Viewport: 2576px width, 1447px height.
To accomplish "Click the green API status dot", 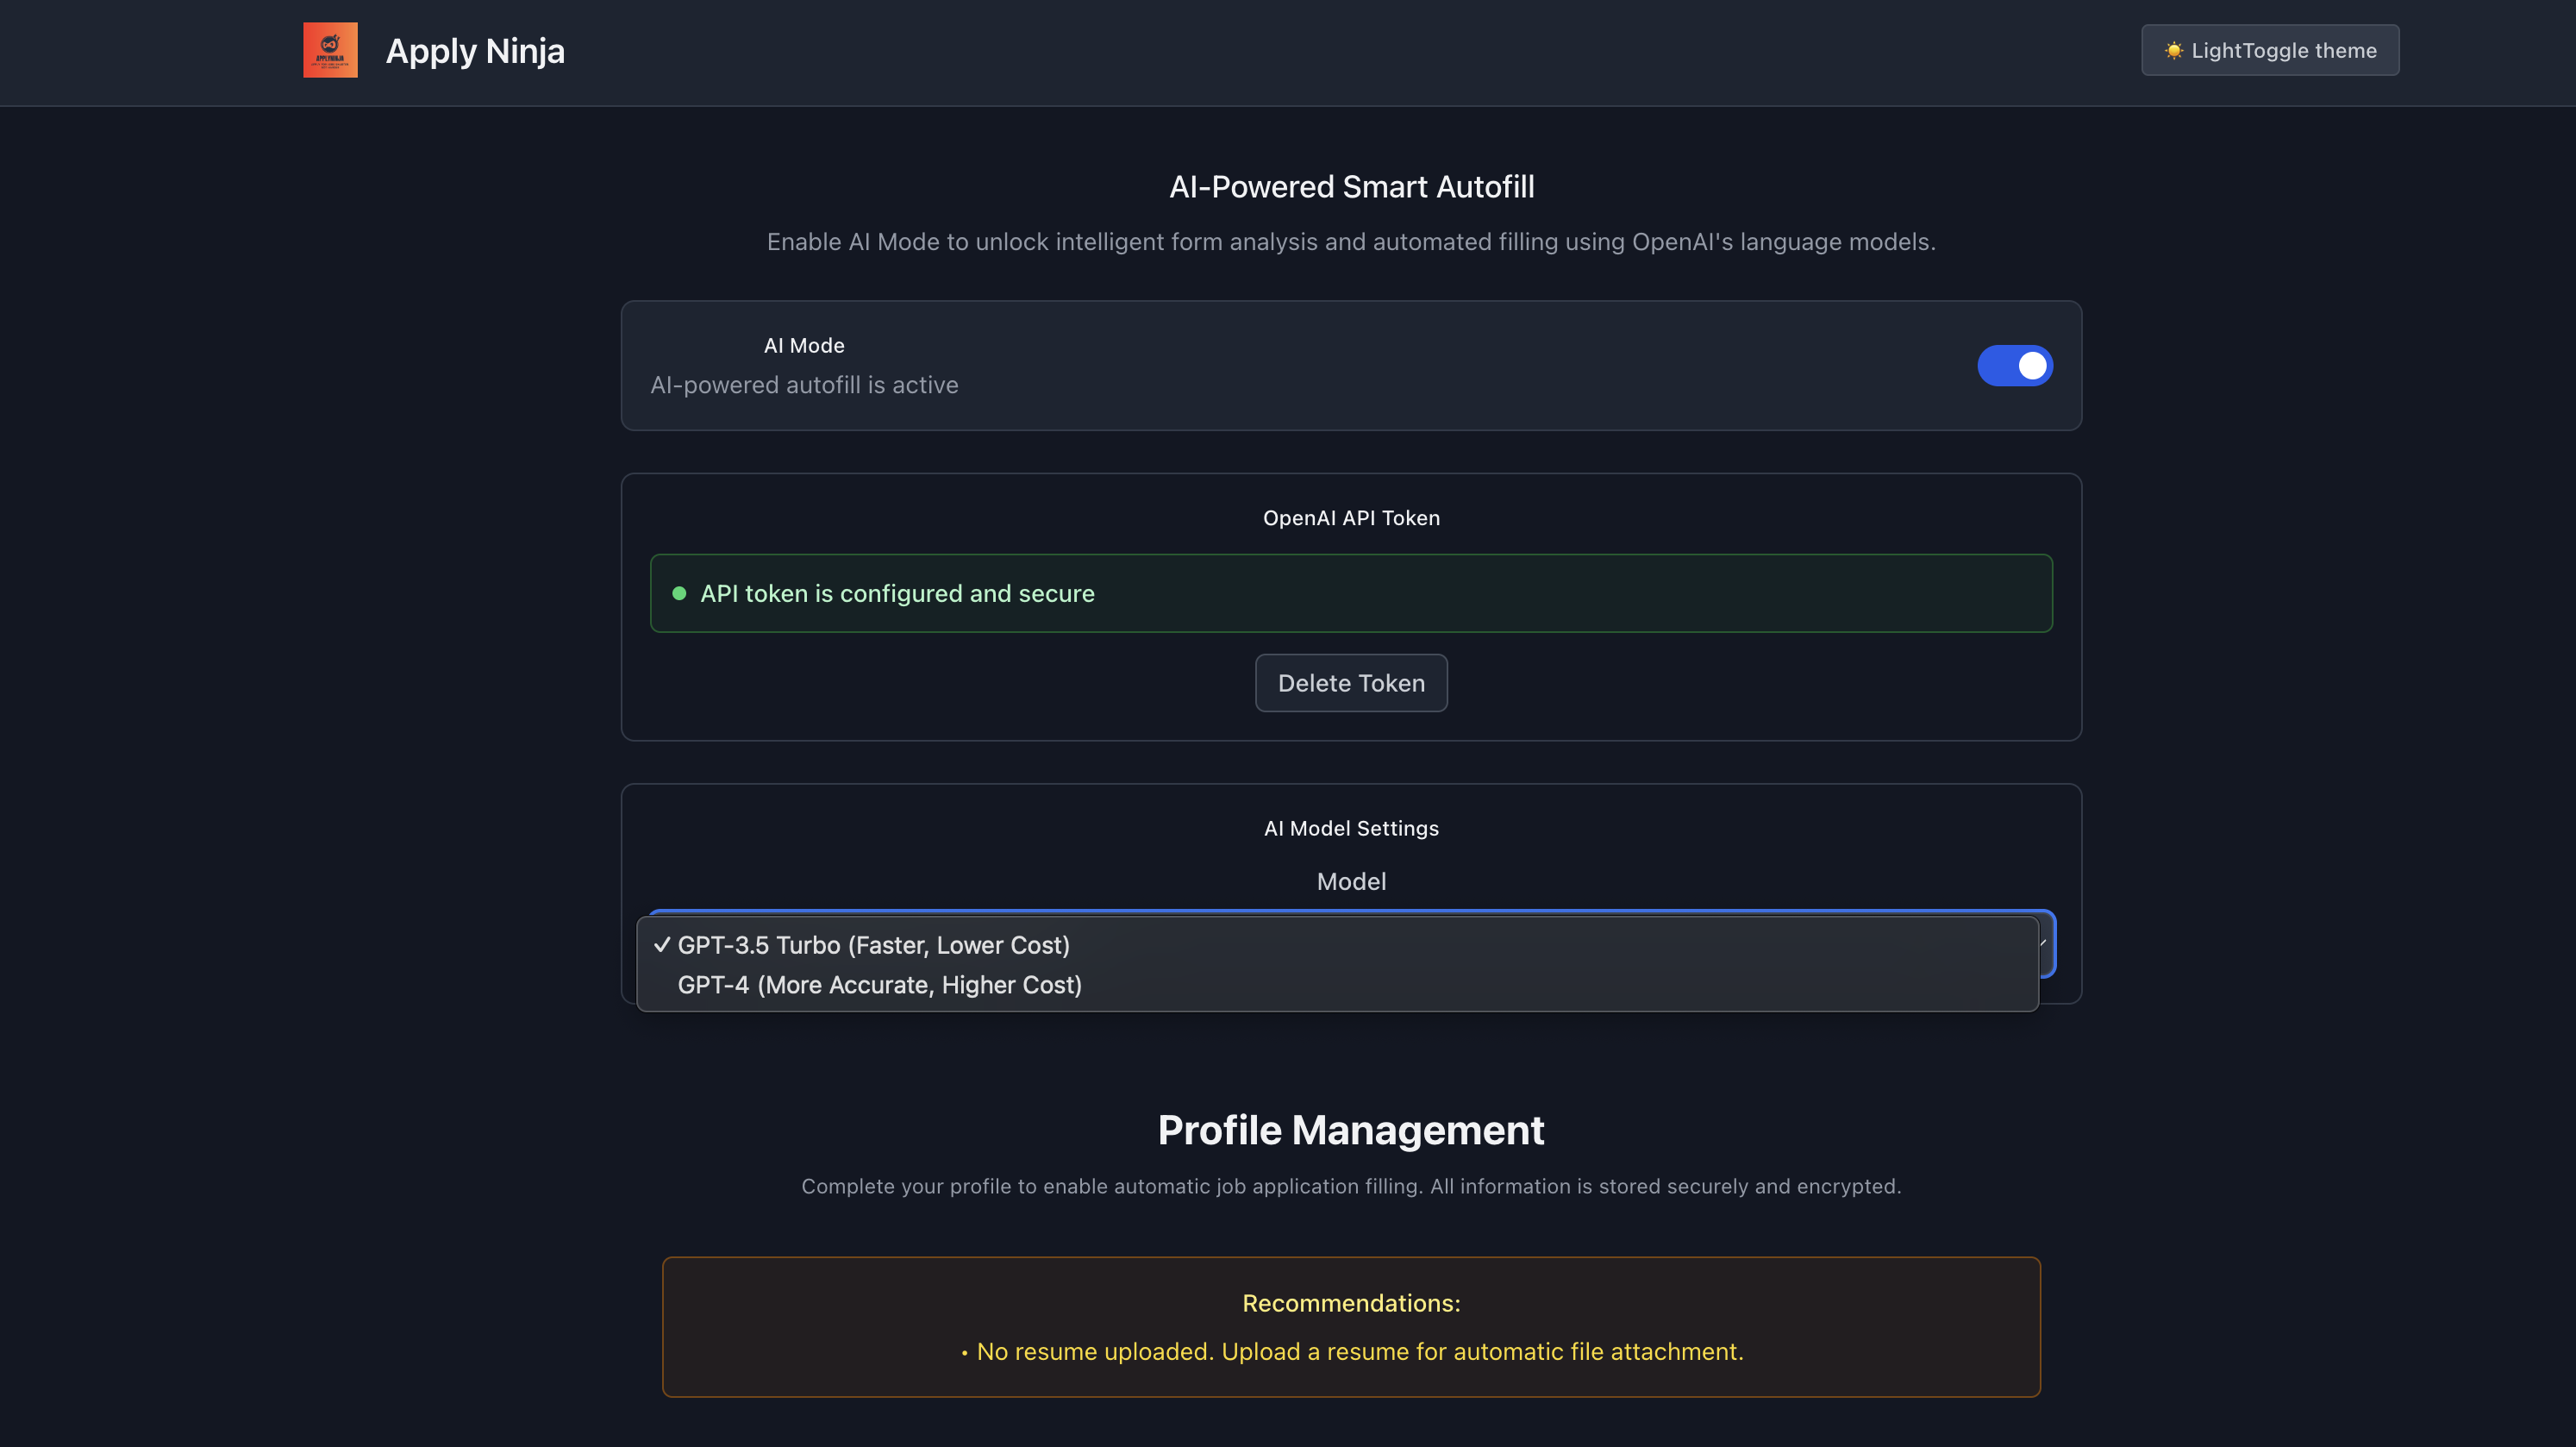I will 679,593.
